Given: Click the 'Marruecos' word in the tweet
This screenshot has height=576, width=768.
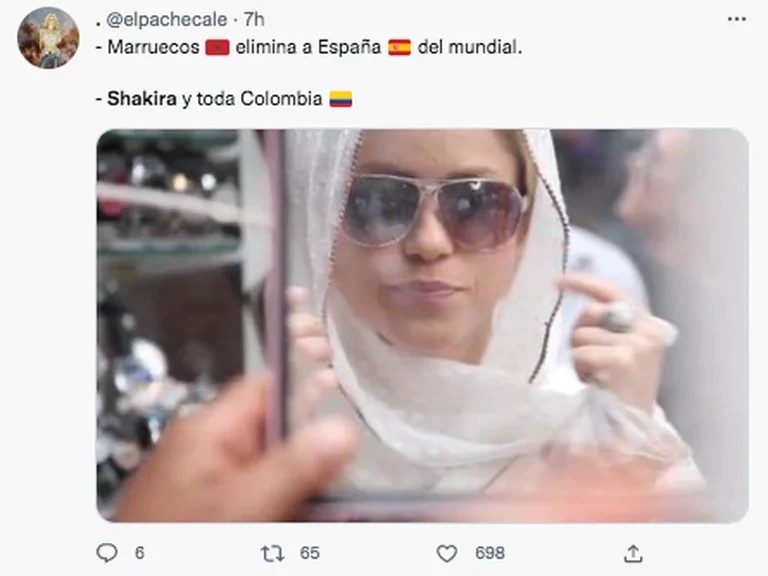Looking at the screenshot, I should 153,47.
